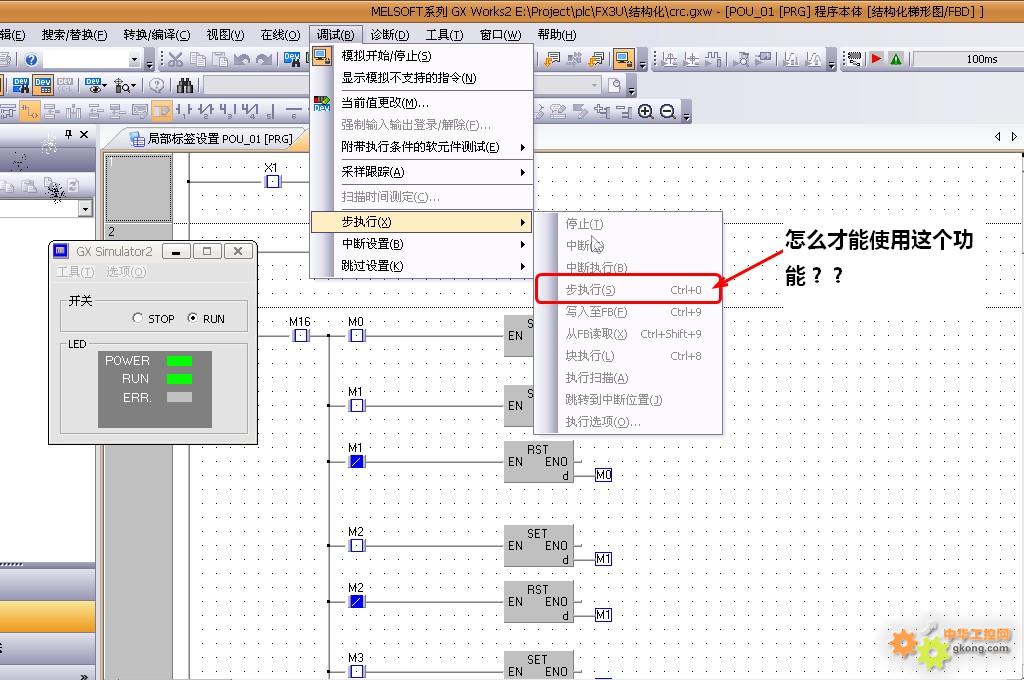The width and height of the screenshot is (1024, 680).
Task: Close the left navigation panel
Action: pos(84,135)
